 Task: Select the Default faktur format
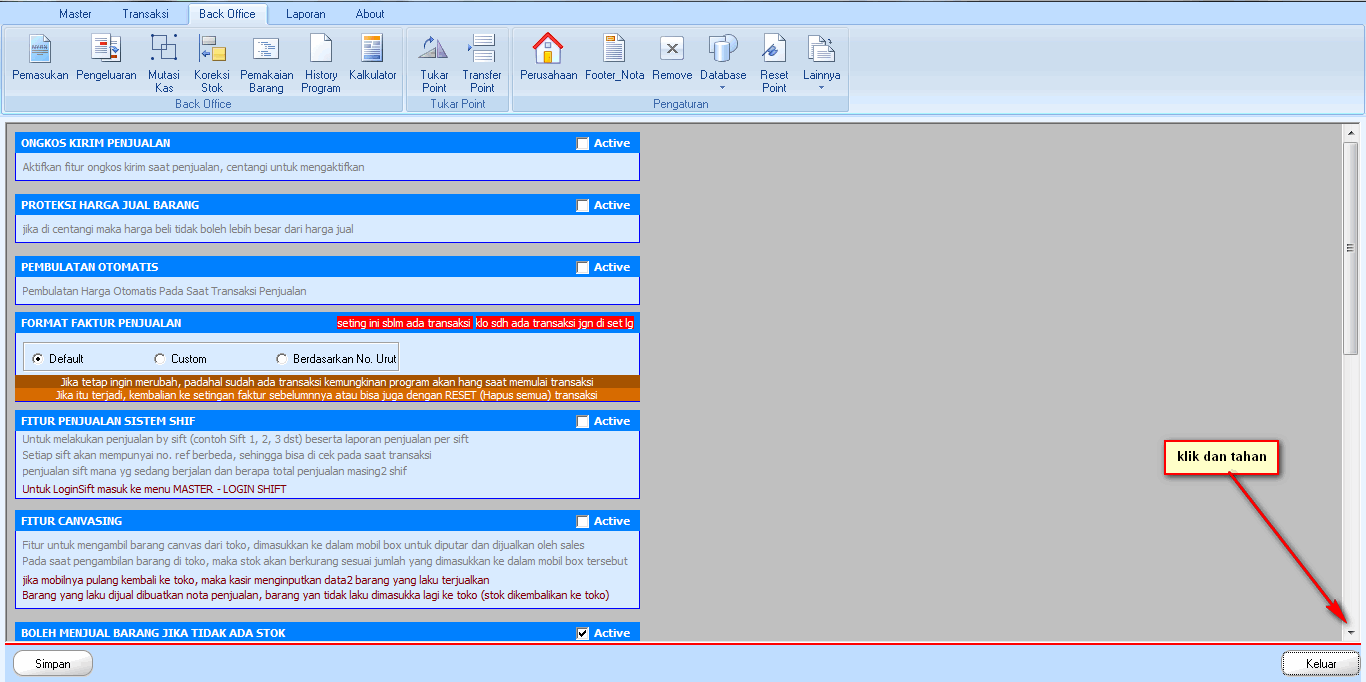click(58, 359)
